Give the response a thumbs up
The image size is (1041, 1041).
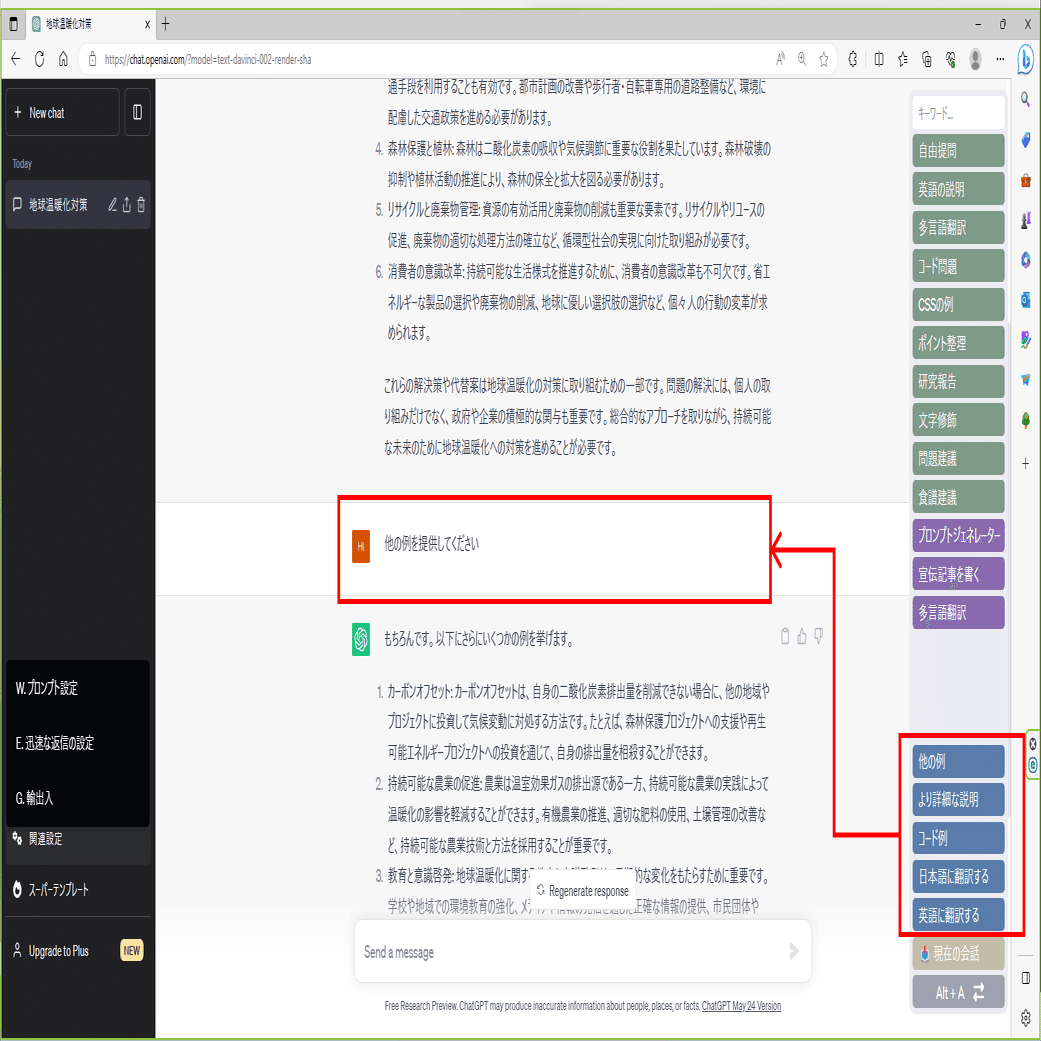(x=801, y=636)
